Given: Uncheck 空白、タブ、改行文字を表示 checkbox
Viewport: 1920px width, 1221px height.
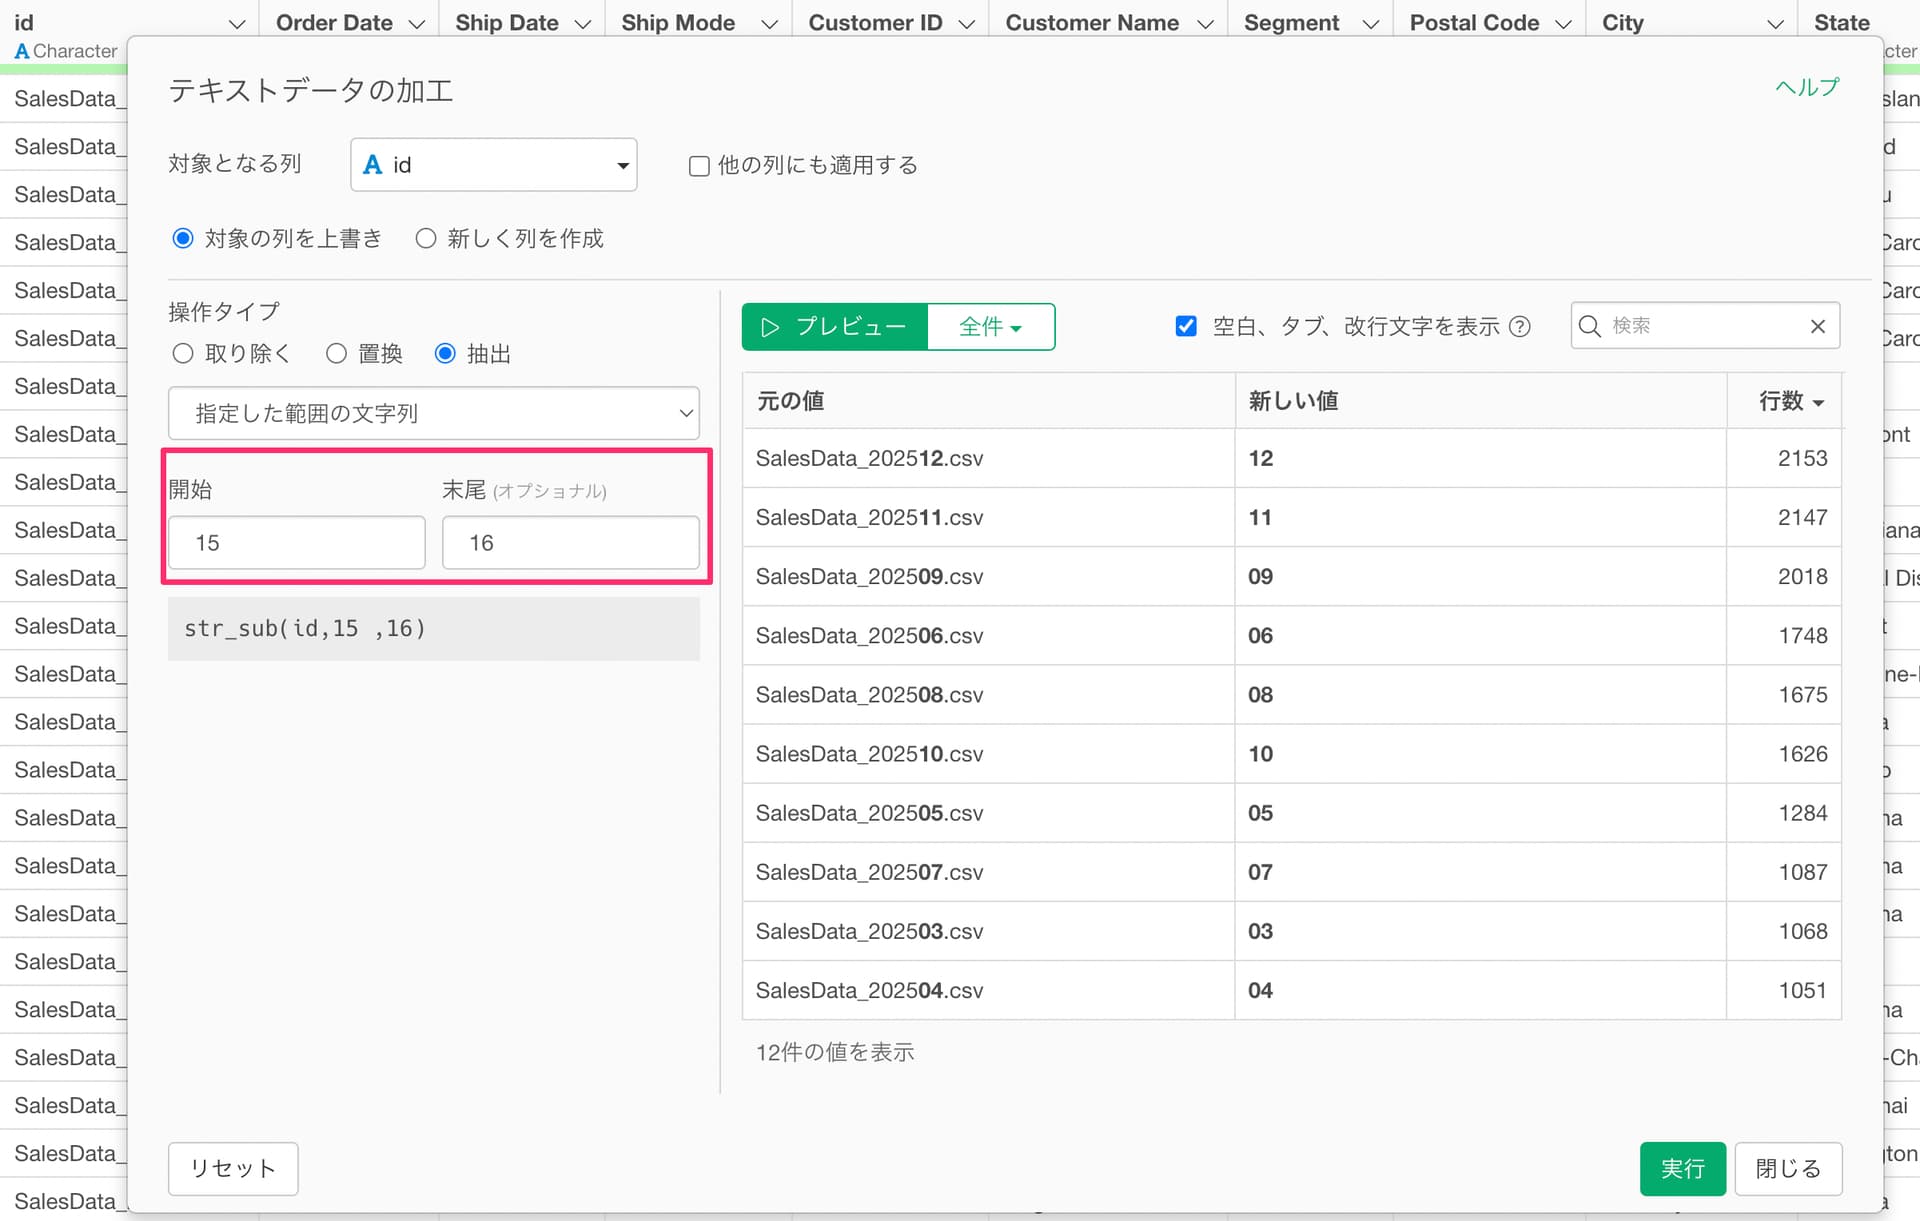Looking at the screenshot, I should [1186, 327].
